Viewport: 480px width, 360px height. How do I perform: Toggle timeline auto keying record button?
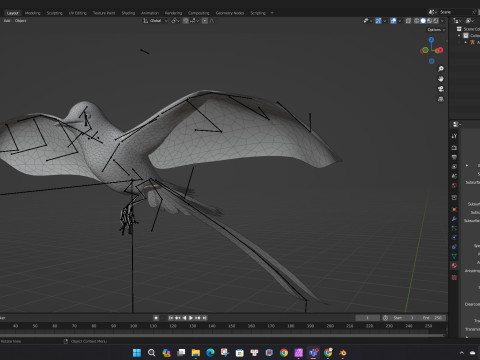click(156, 318)
